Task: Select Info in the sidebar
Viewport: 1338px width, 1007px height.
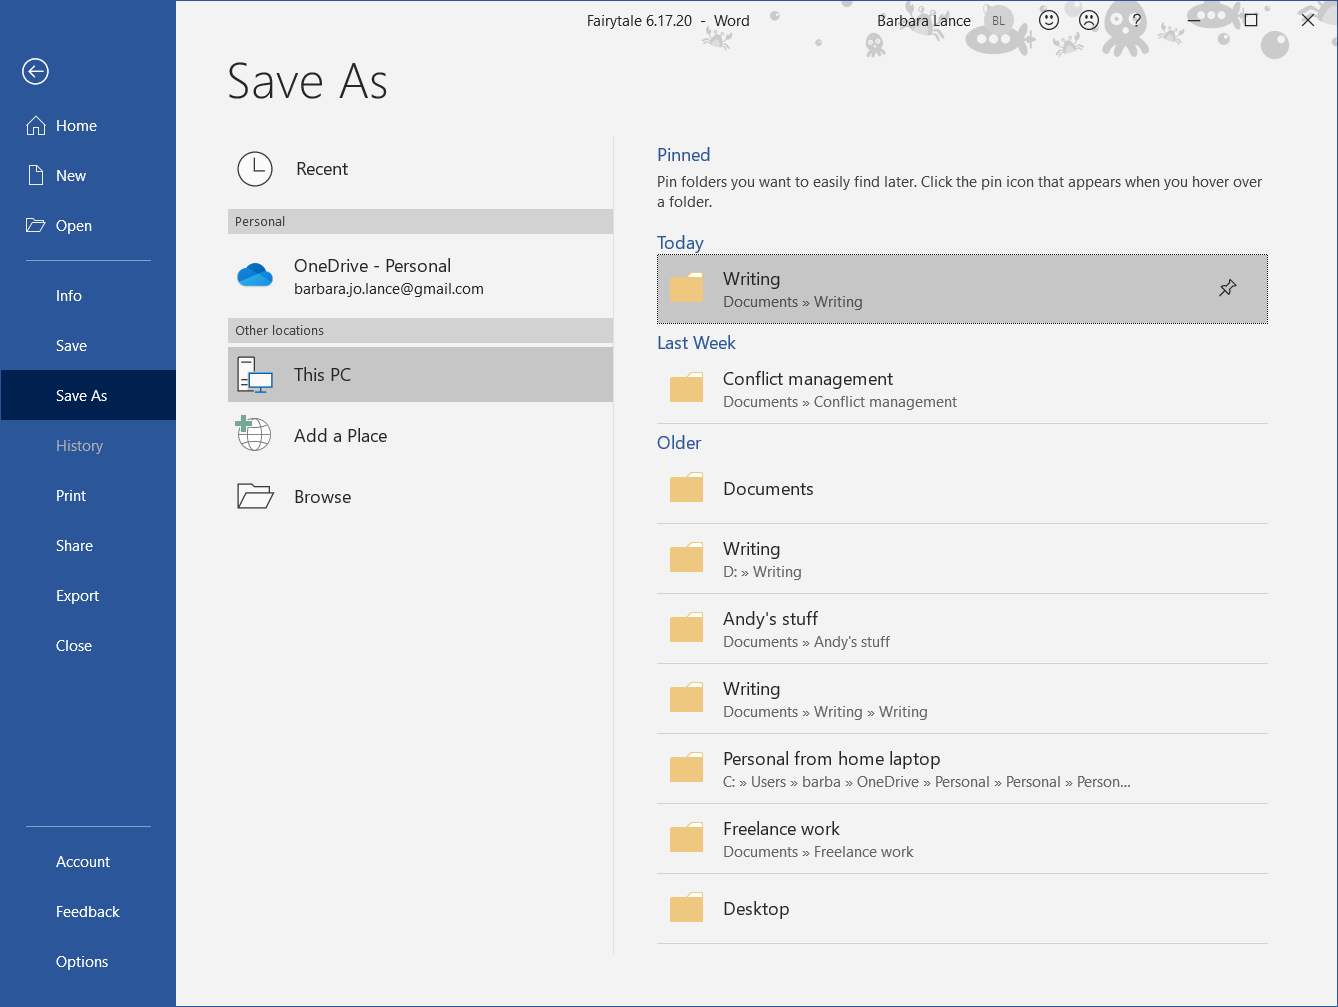Action: tap(88, 296)
